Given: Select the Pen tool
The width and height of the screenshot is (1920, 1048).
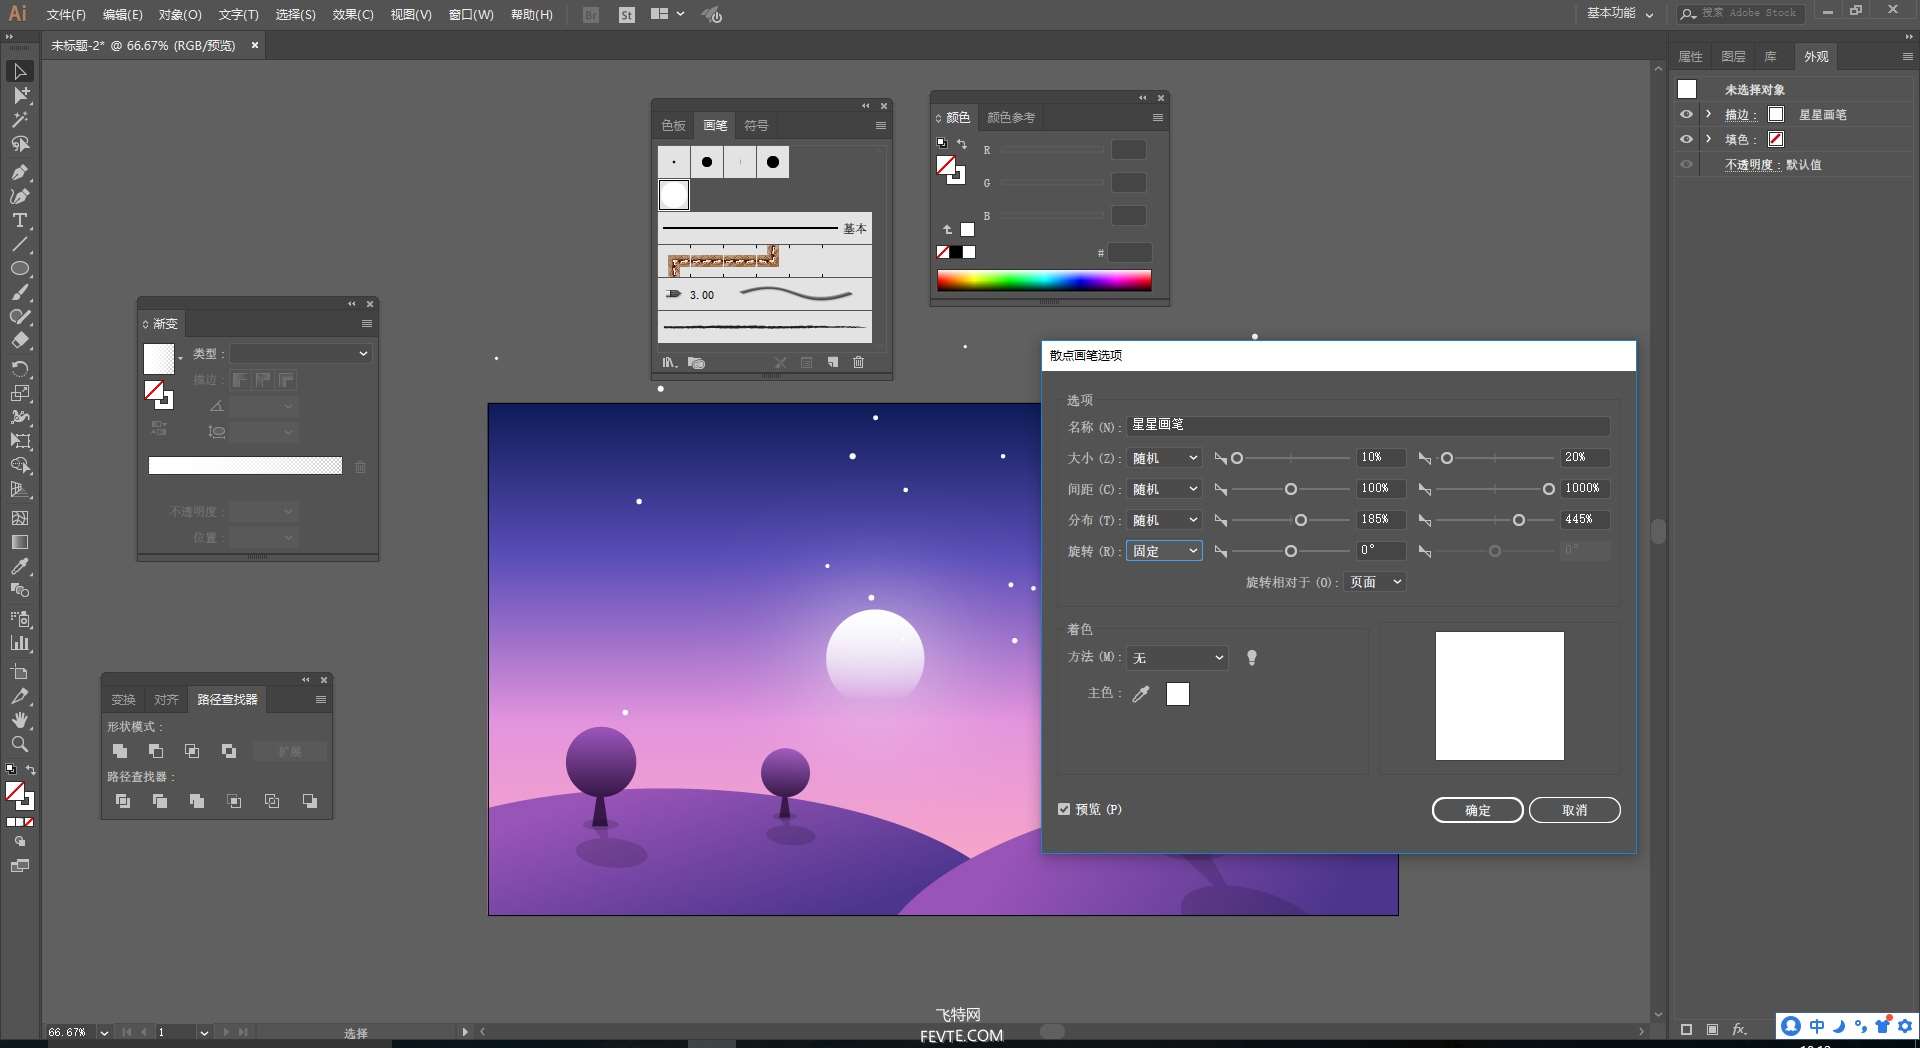Looking at the screenshot, I should click(x=20, y=172).
